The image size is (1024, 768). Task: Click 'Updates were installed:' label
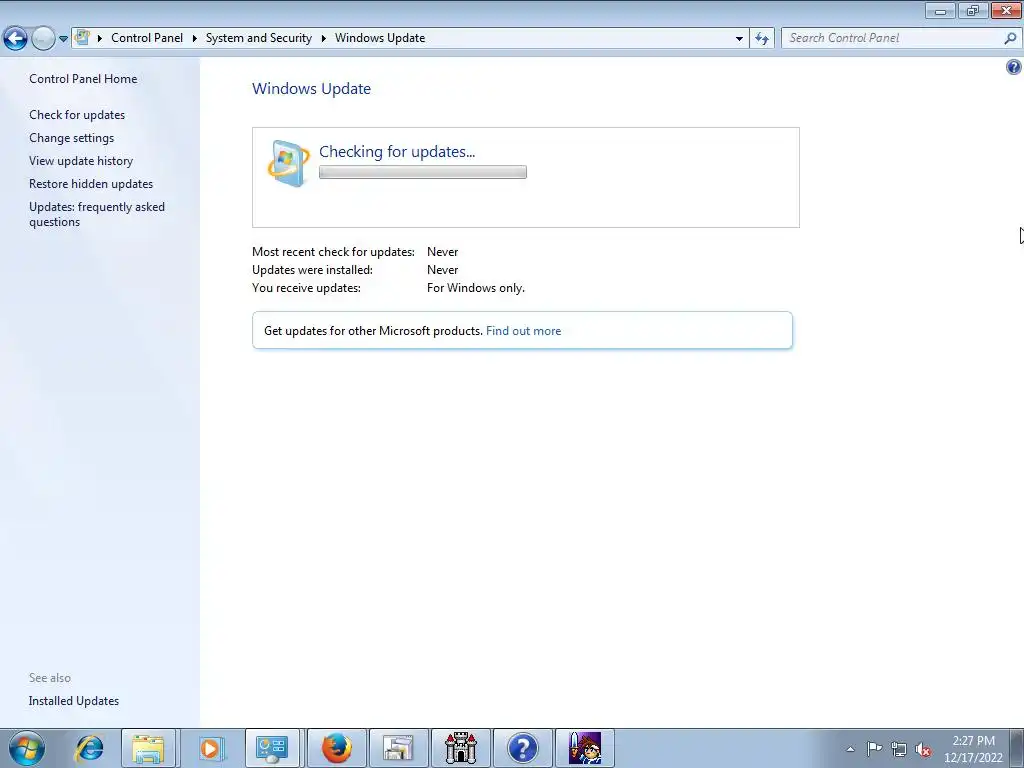tap(312, 270)
